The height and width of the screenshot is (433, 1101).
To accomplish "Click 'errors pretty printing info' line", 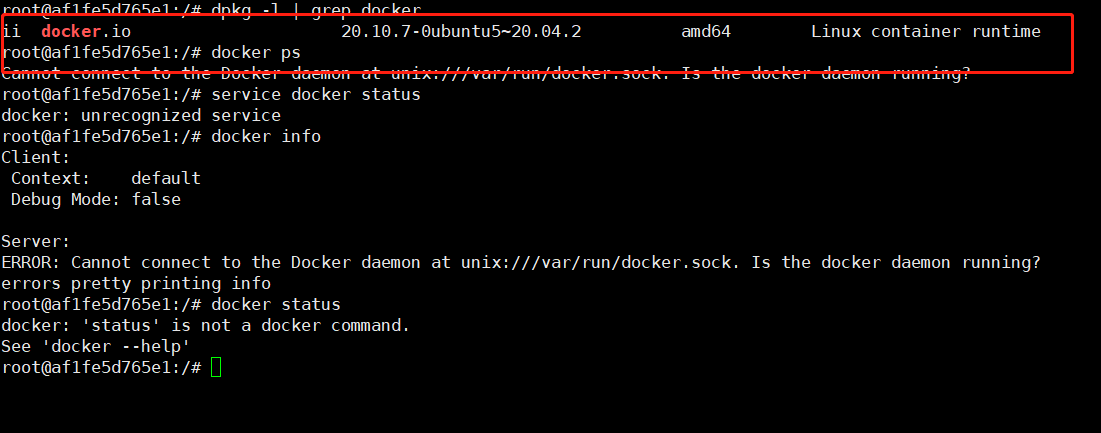I will (x=136, y=284).
